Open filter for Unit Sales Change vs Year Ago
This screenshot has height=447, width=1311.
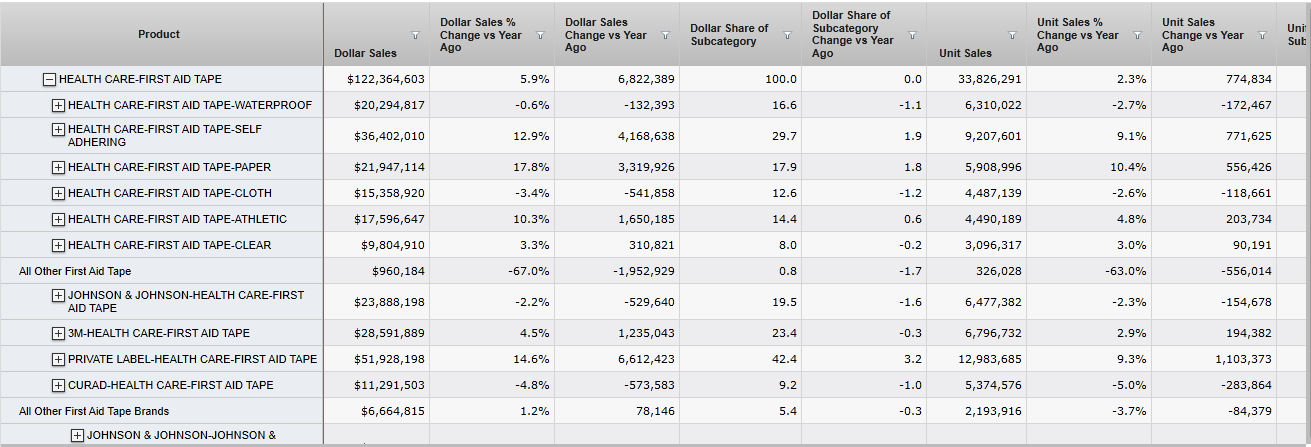click(1262, 35)
